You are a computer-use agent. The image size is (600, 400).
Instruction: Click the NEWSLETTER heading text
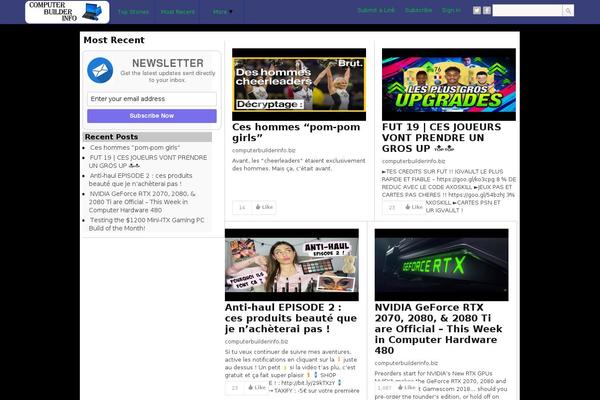(168, 63)
